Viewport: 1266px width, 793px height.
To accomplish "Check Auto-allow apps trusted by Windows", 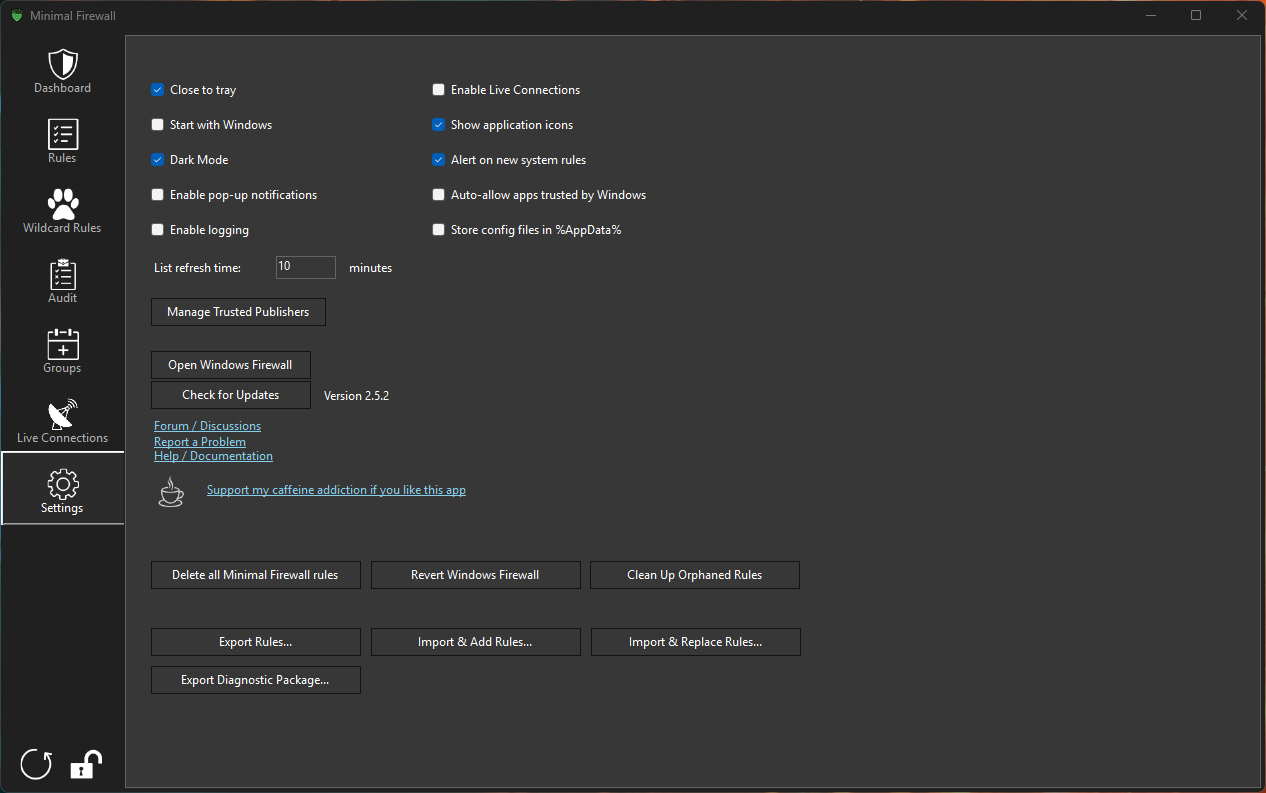I will click(438, 195).
